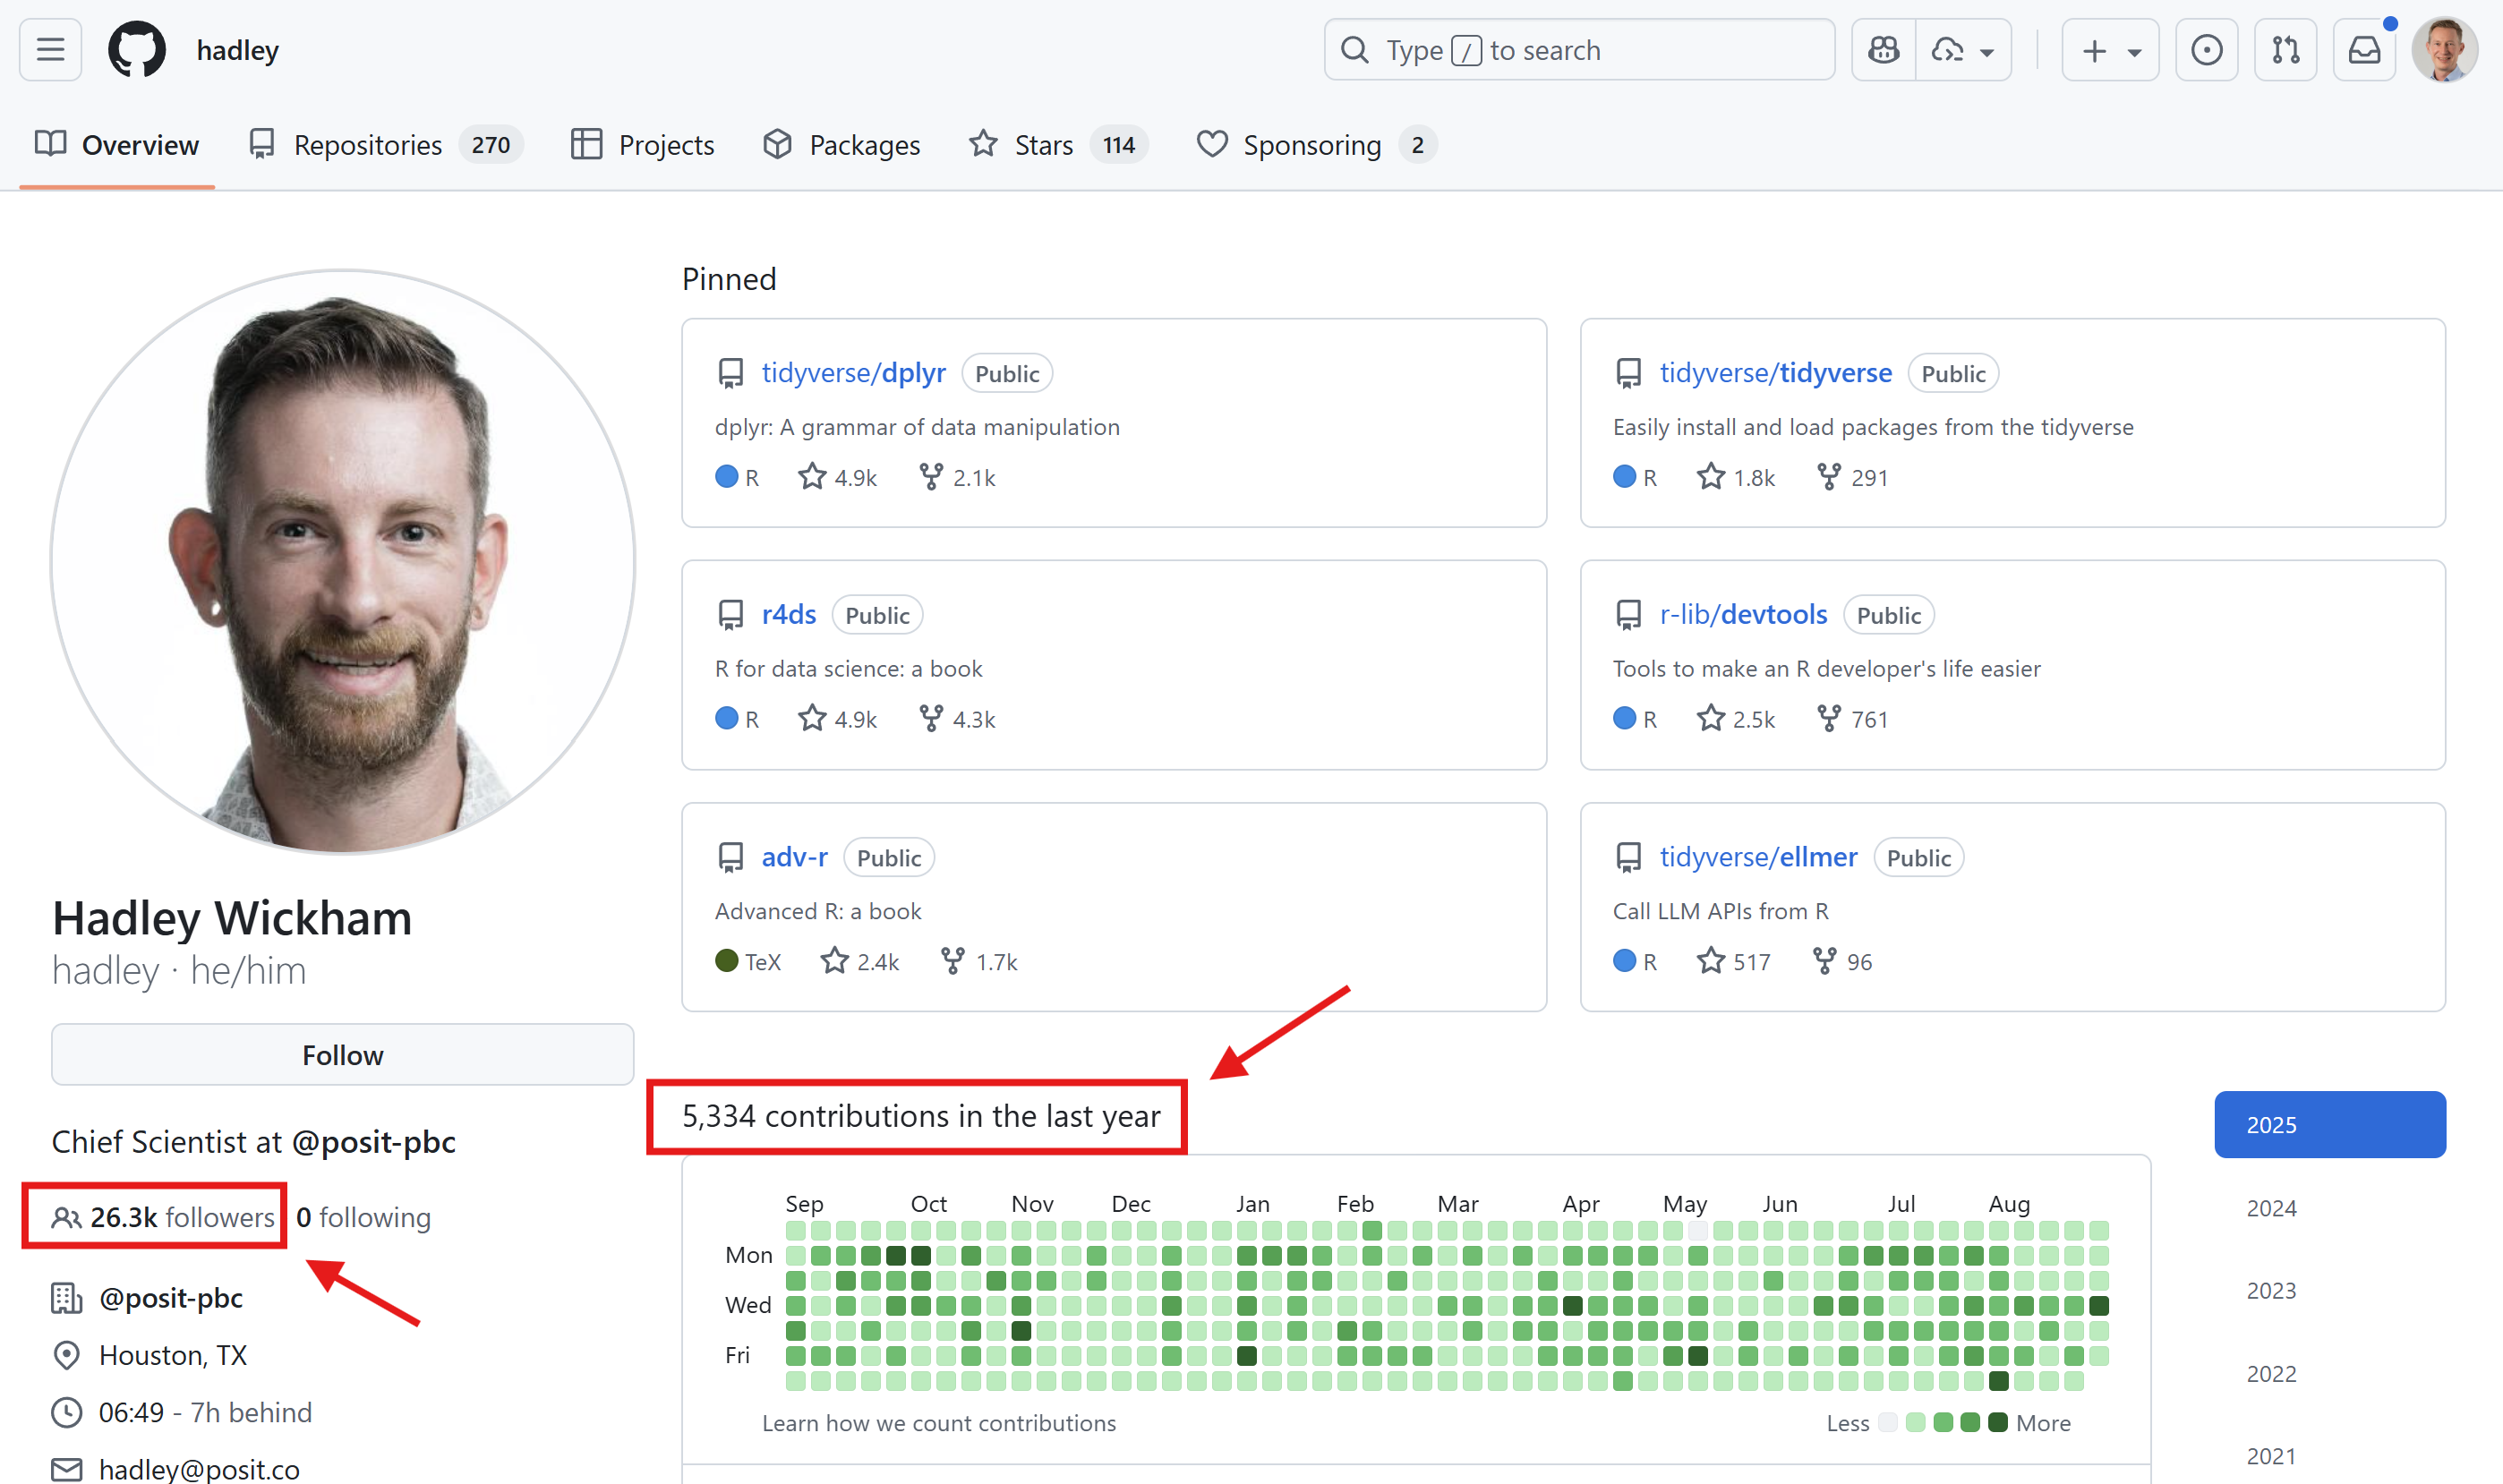2503x1484 pixels.
Task: Click the Follow button
Action: click(342, 1055)
